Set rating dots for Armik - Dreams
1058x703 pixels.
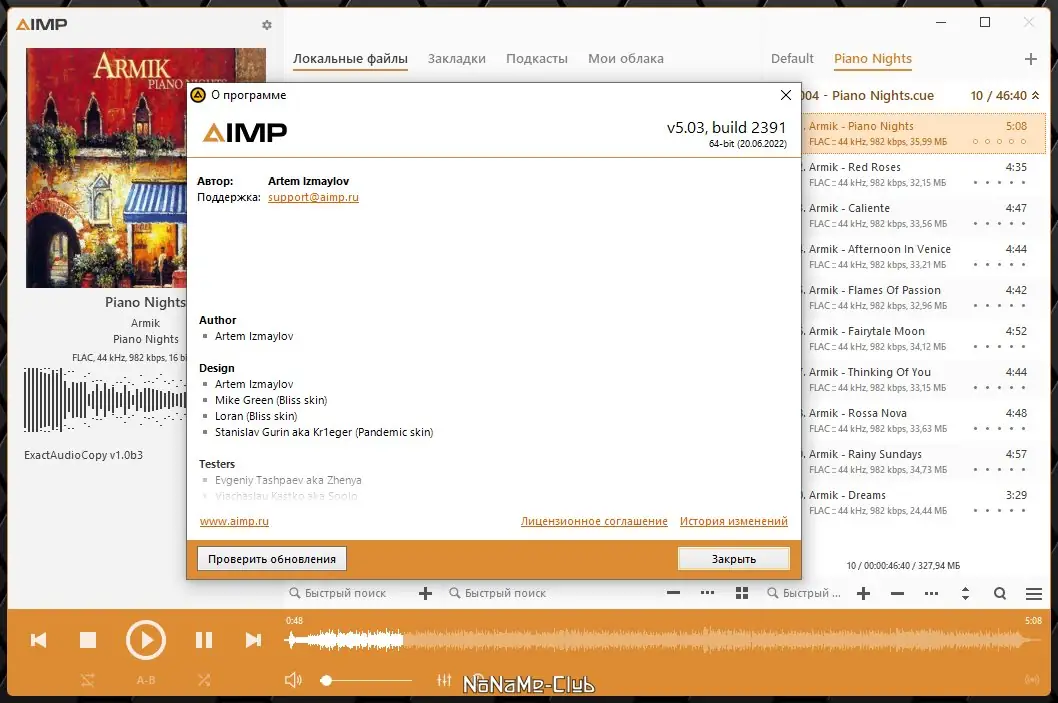999,511
